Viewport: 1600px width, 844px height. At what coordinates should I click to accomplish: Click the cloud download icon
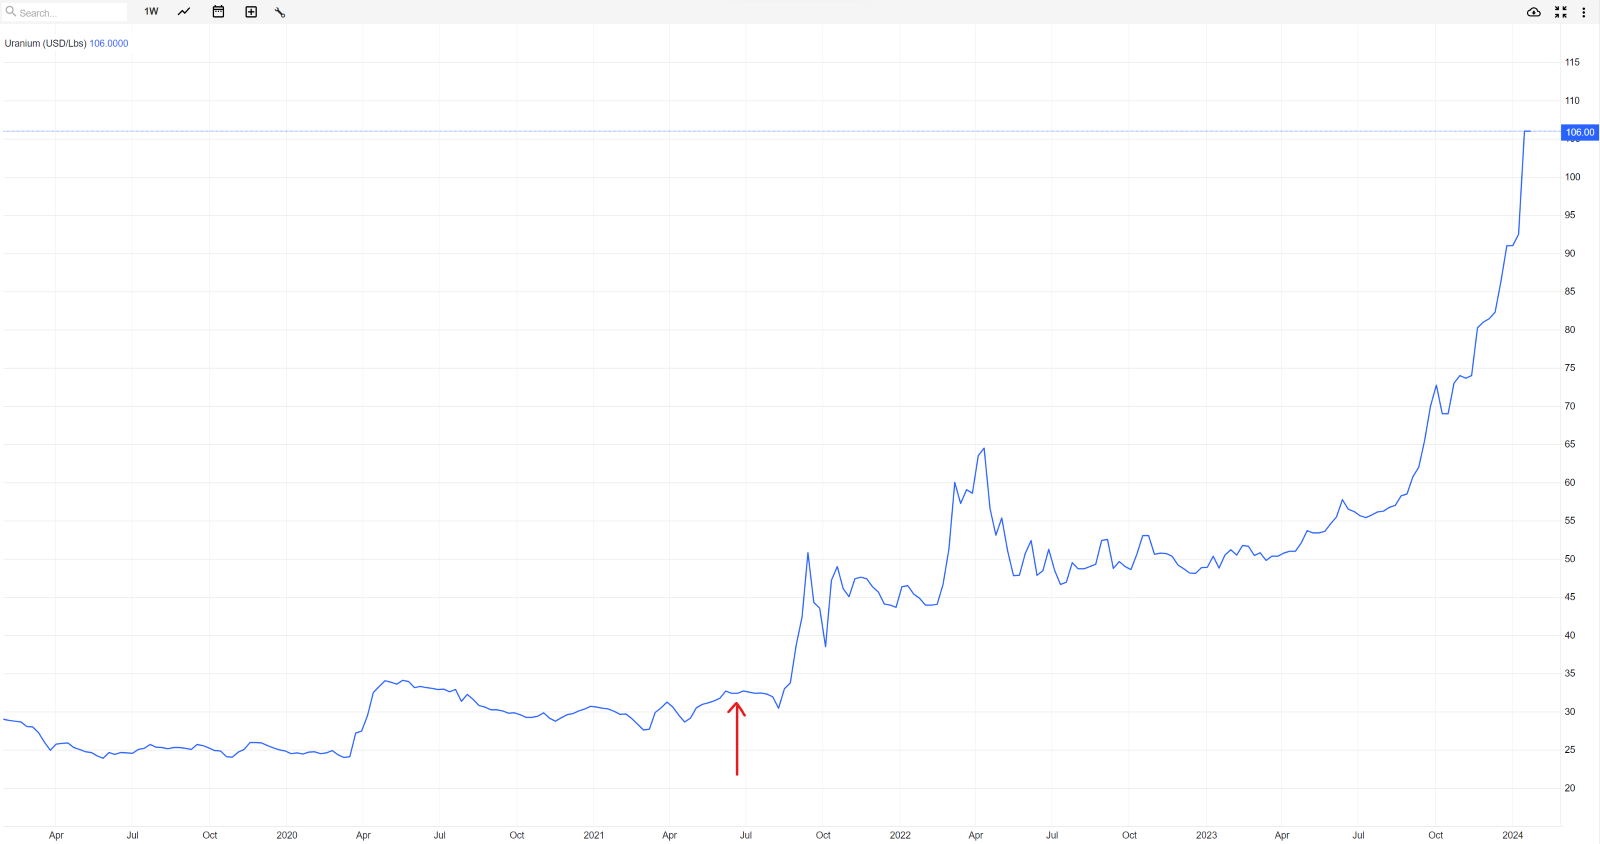tap(1534, 12)
